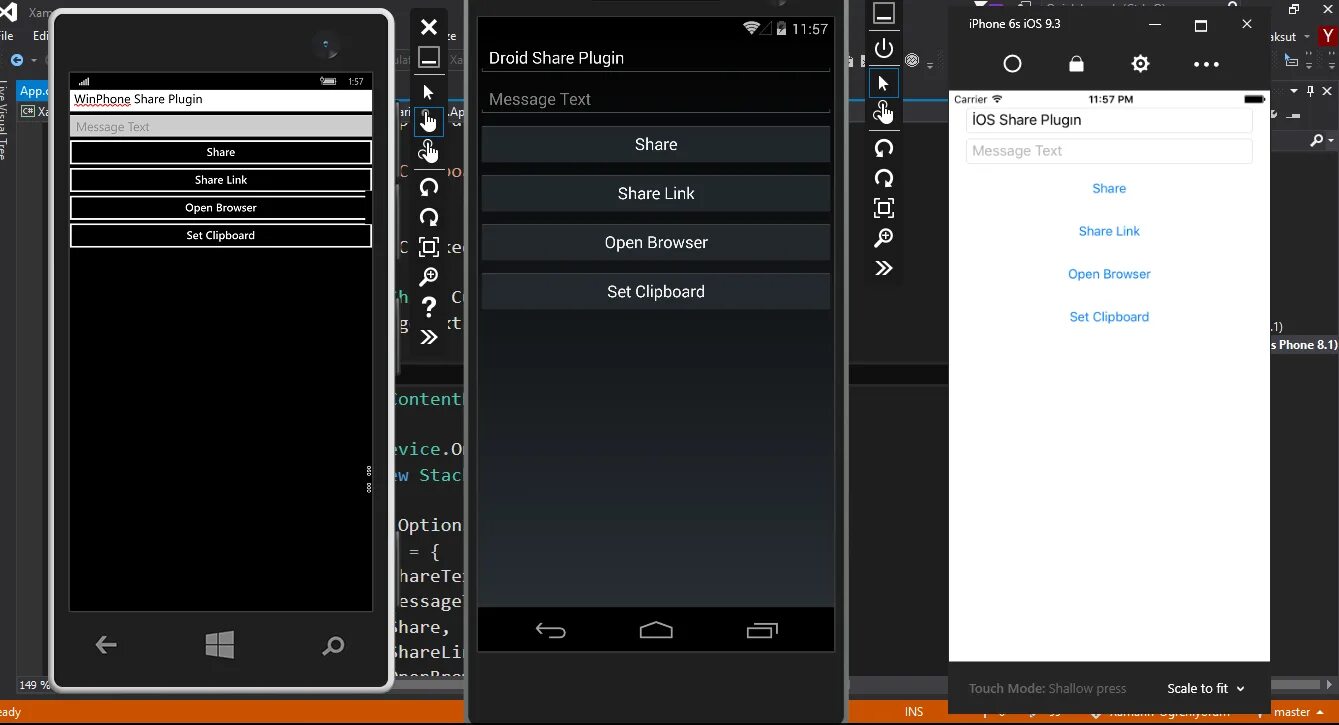The image size is (1339, 725).
Task: Minimize the Android emulator via its toolbar
Action: (x=883, y=14)
